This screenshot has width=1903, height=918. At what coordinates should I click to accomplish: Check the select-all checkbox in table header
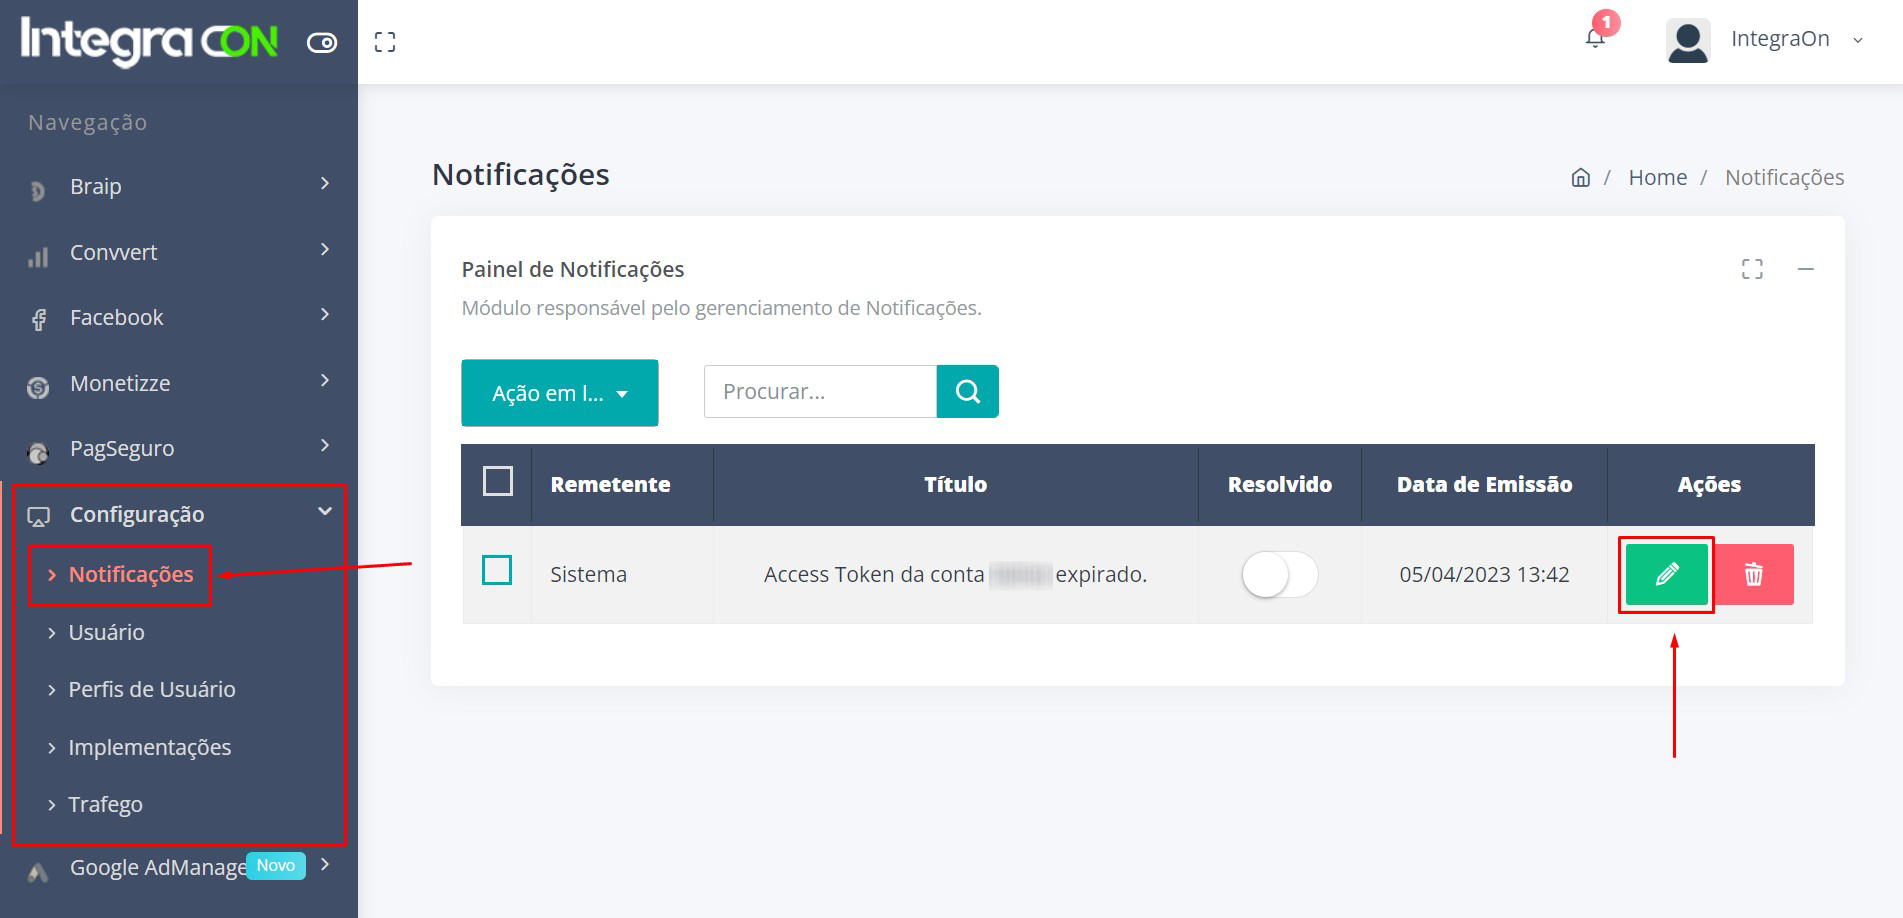(x=497, y=482)
